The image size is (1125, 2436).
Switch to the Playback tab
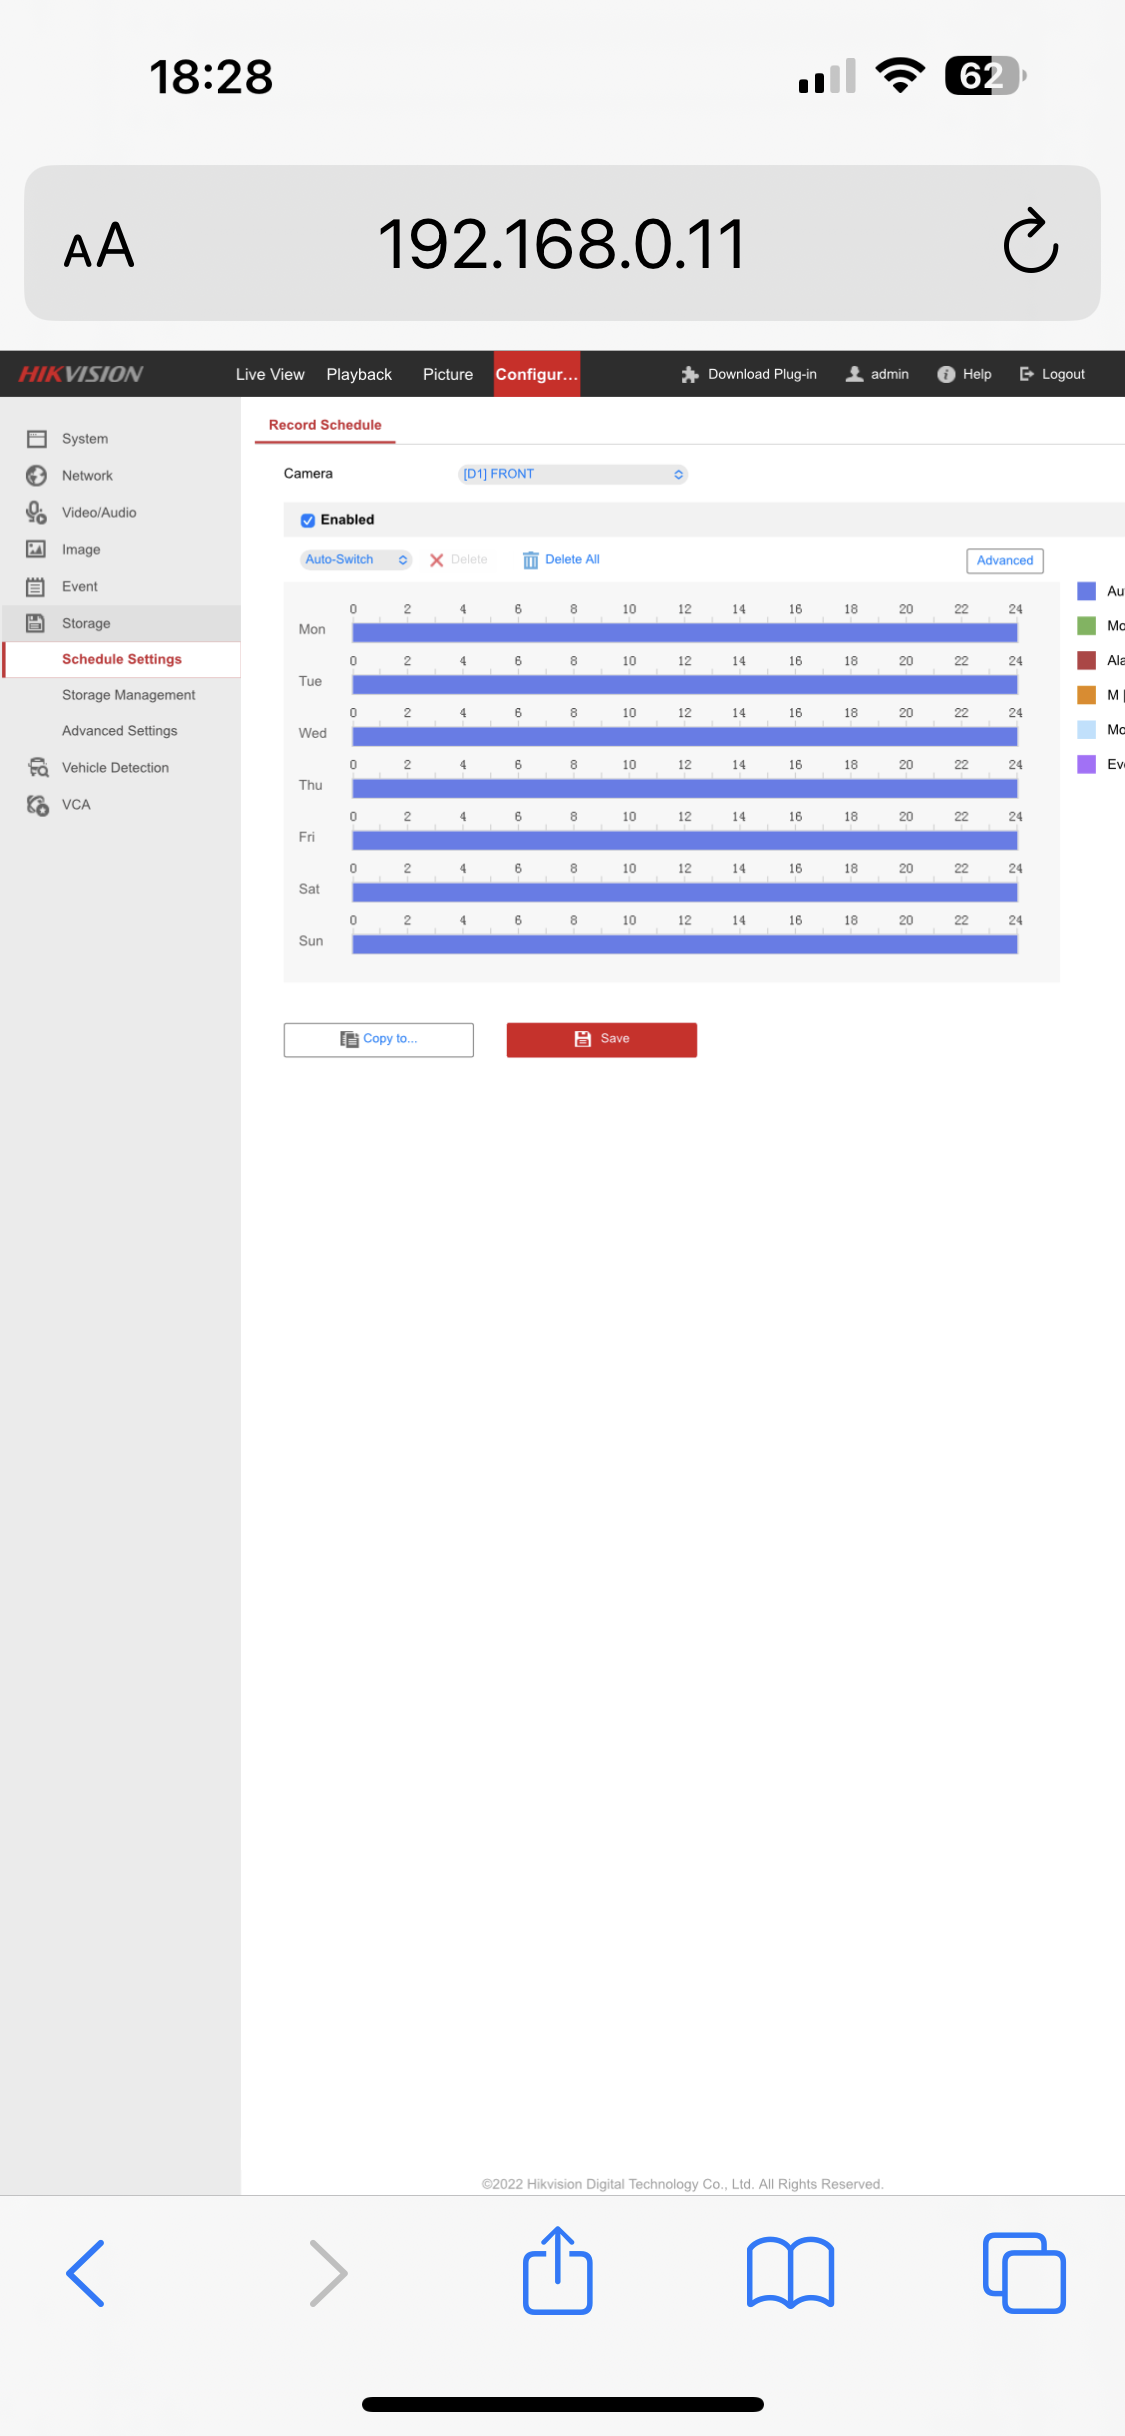pos(359,374)
